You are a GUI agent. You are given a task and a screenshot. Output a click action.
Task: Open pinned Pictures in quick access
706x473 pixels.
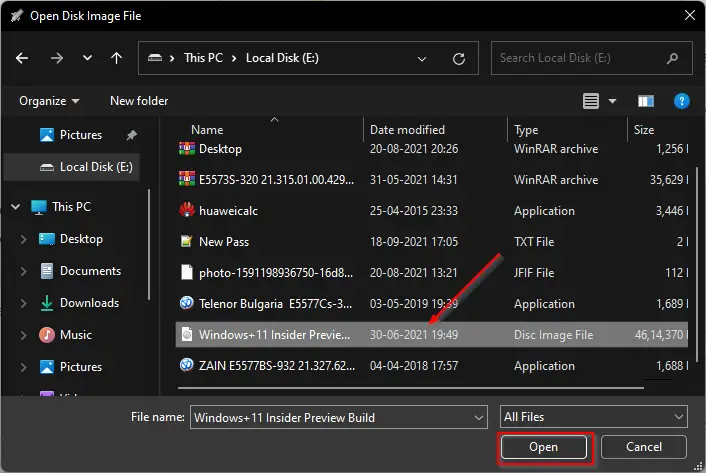[x=81, y=135]
